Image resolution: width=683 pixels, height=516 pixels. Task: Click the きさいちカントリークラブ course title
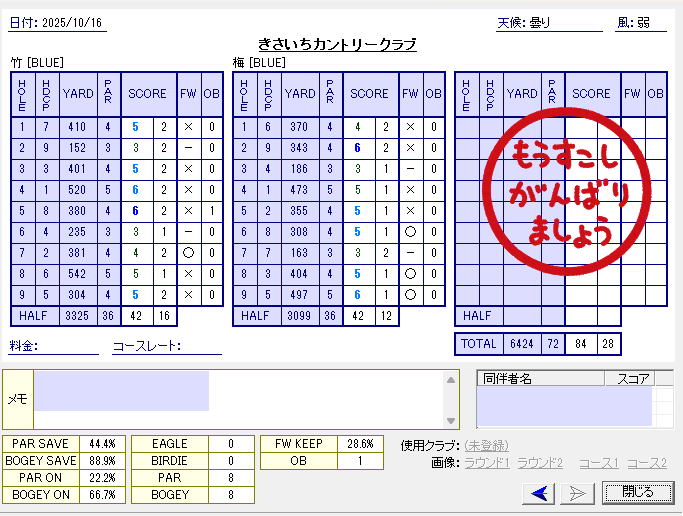[x=337, y=45]
